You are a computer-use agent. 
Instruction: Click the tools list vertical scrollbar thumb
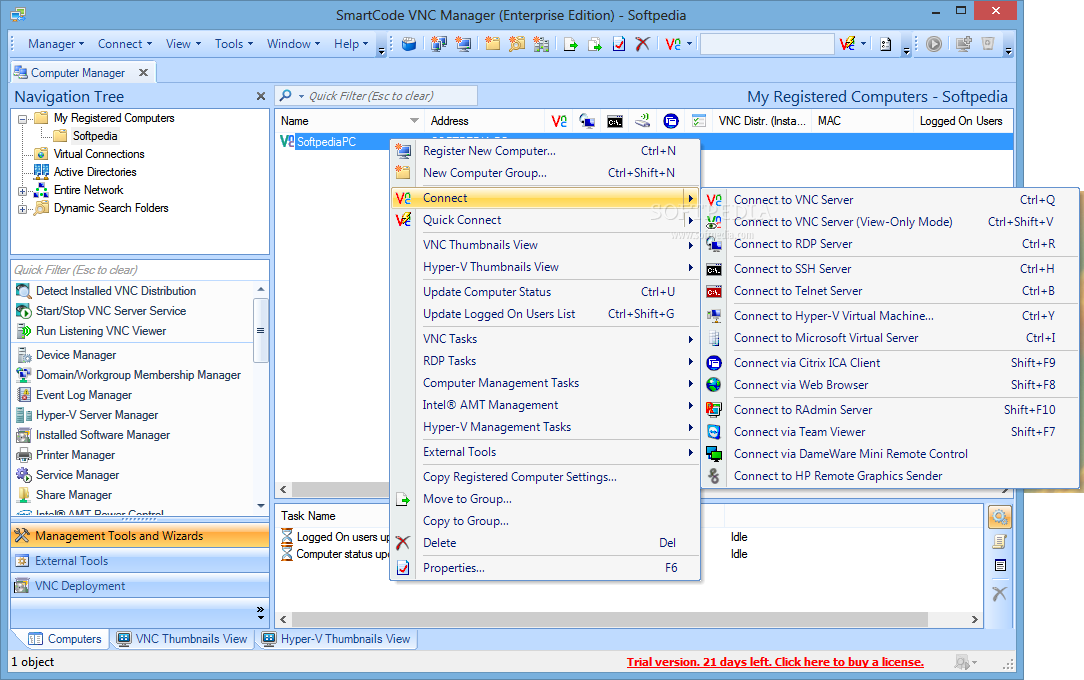click(x=261, y=330)
